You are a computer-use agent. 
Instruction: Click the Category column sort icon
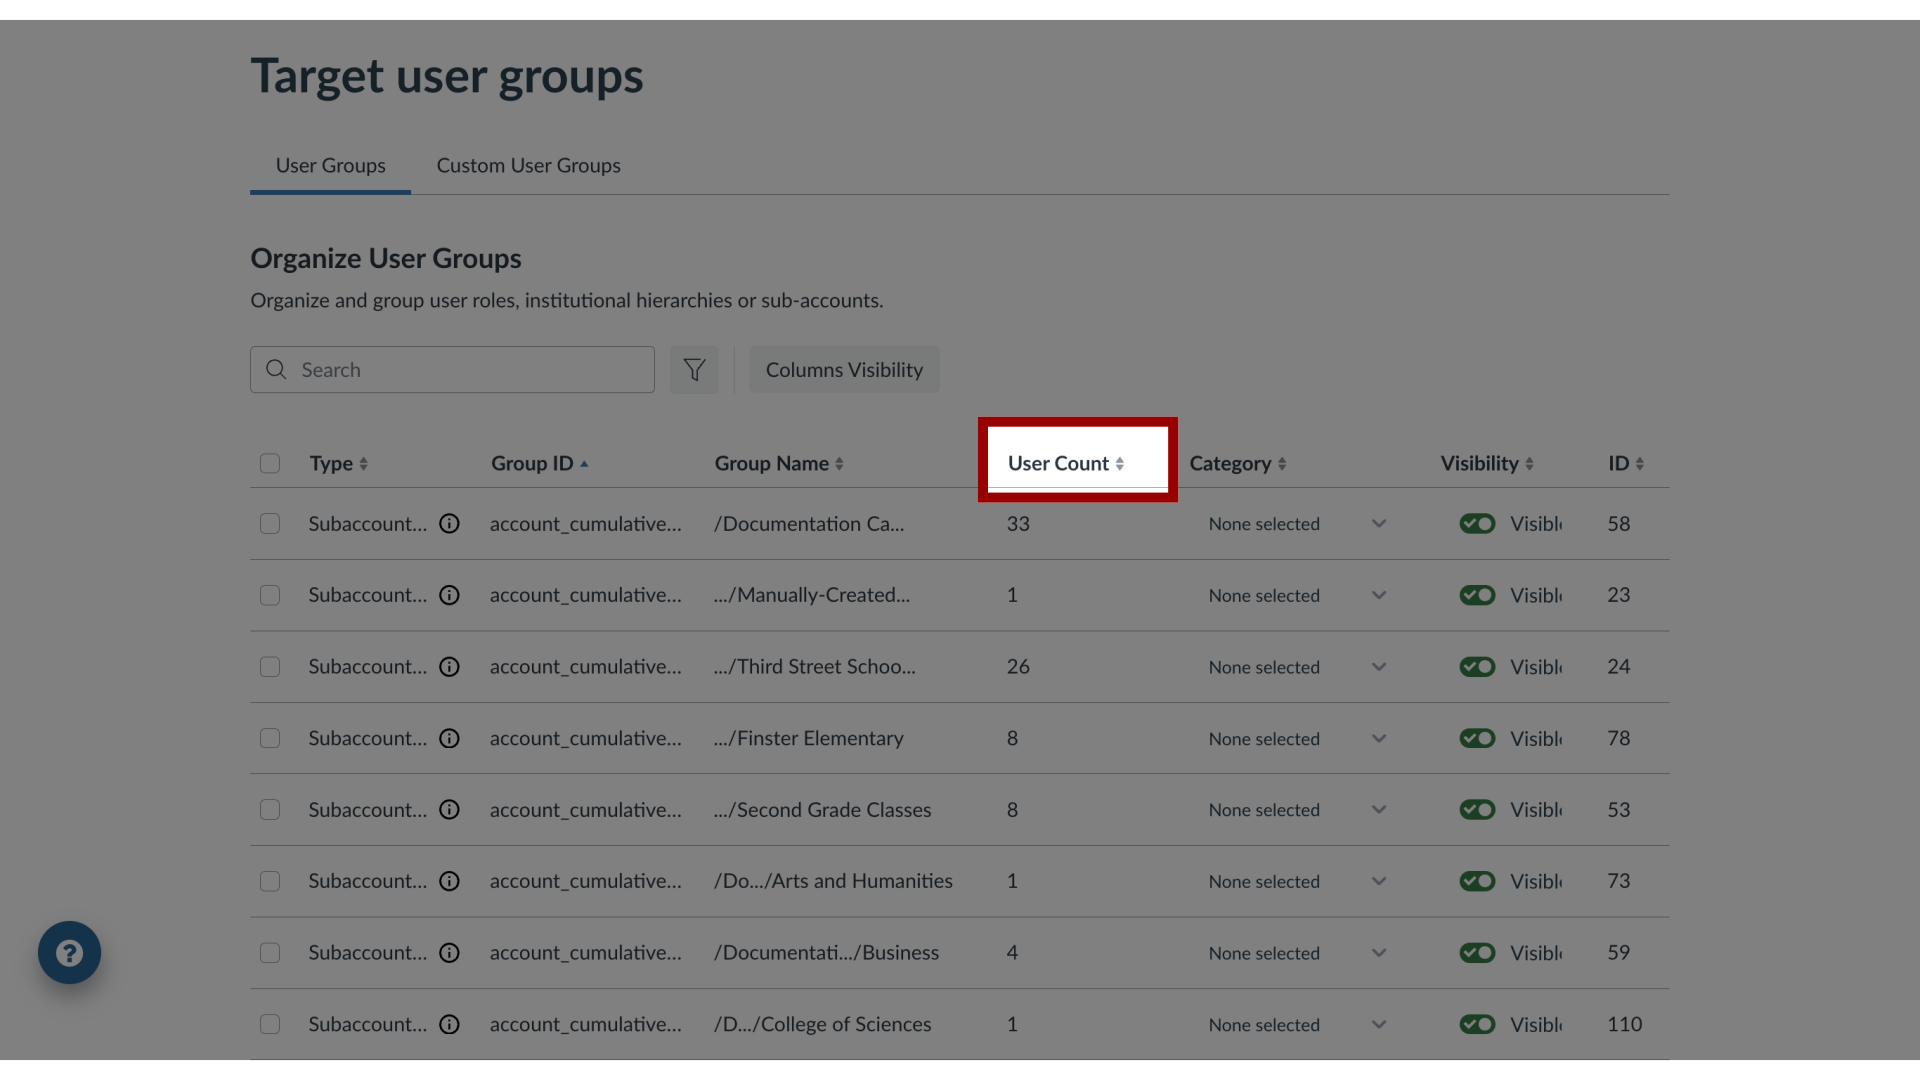tap(1282, 464)
